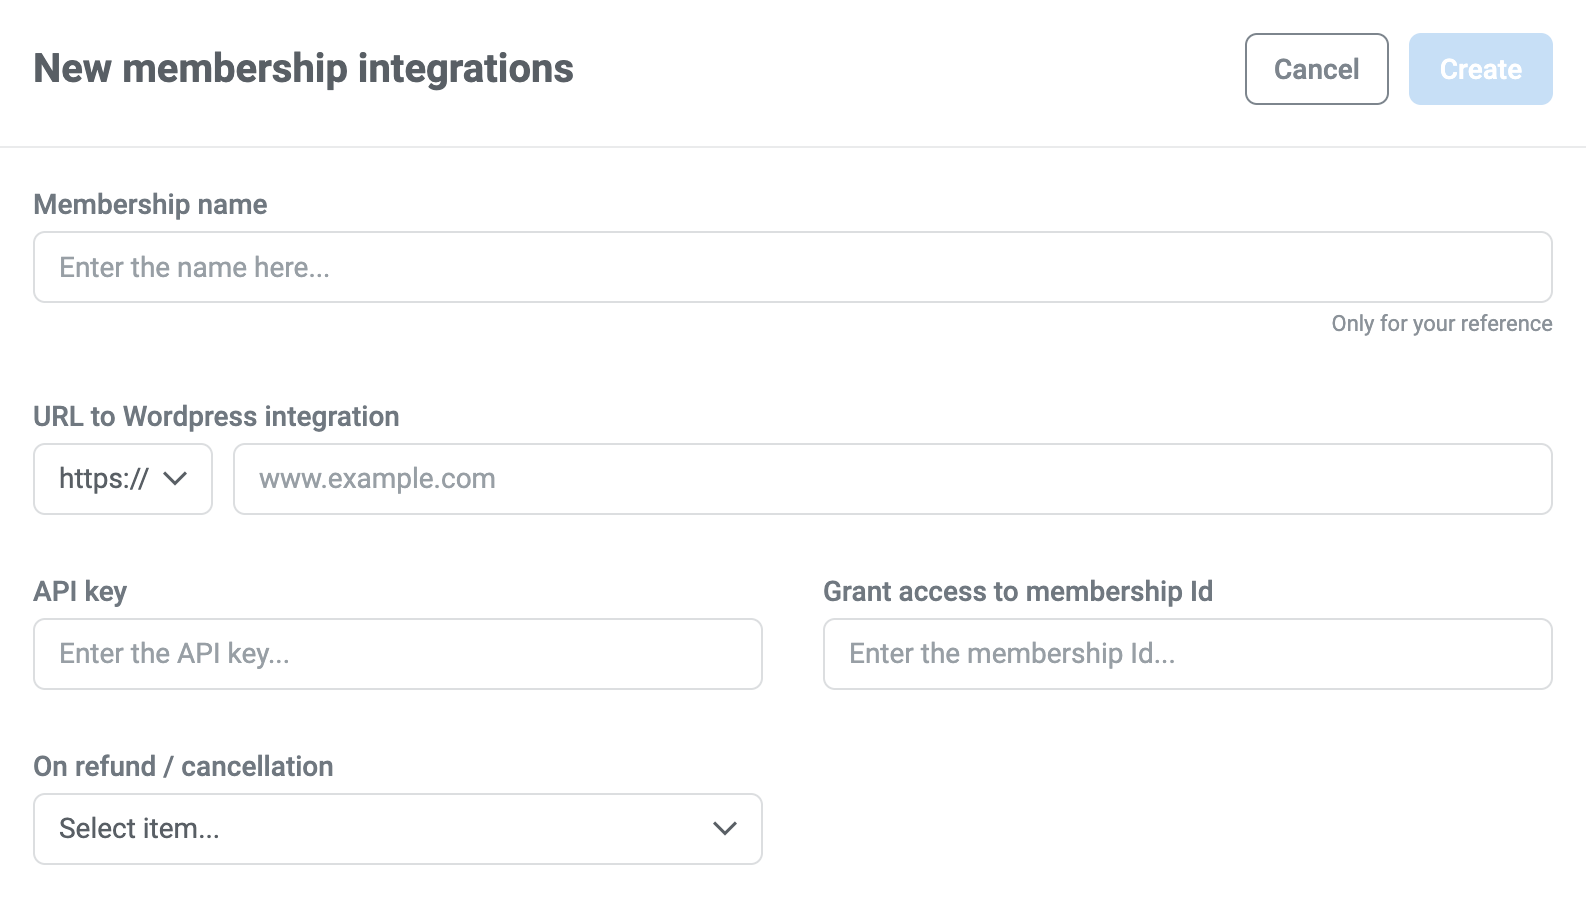Click the Enter the name here... placeholder
This screenshot has width=1586, height=898.
tap(194, 267)
